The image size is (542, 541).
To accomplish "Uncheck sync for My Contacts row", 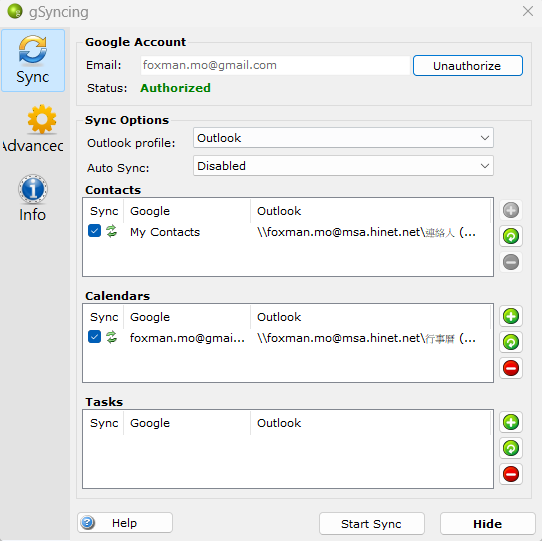I will point(94,231).
